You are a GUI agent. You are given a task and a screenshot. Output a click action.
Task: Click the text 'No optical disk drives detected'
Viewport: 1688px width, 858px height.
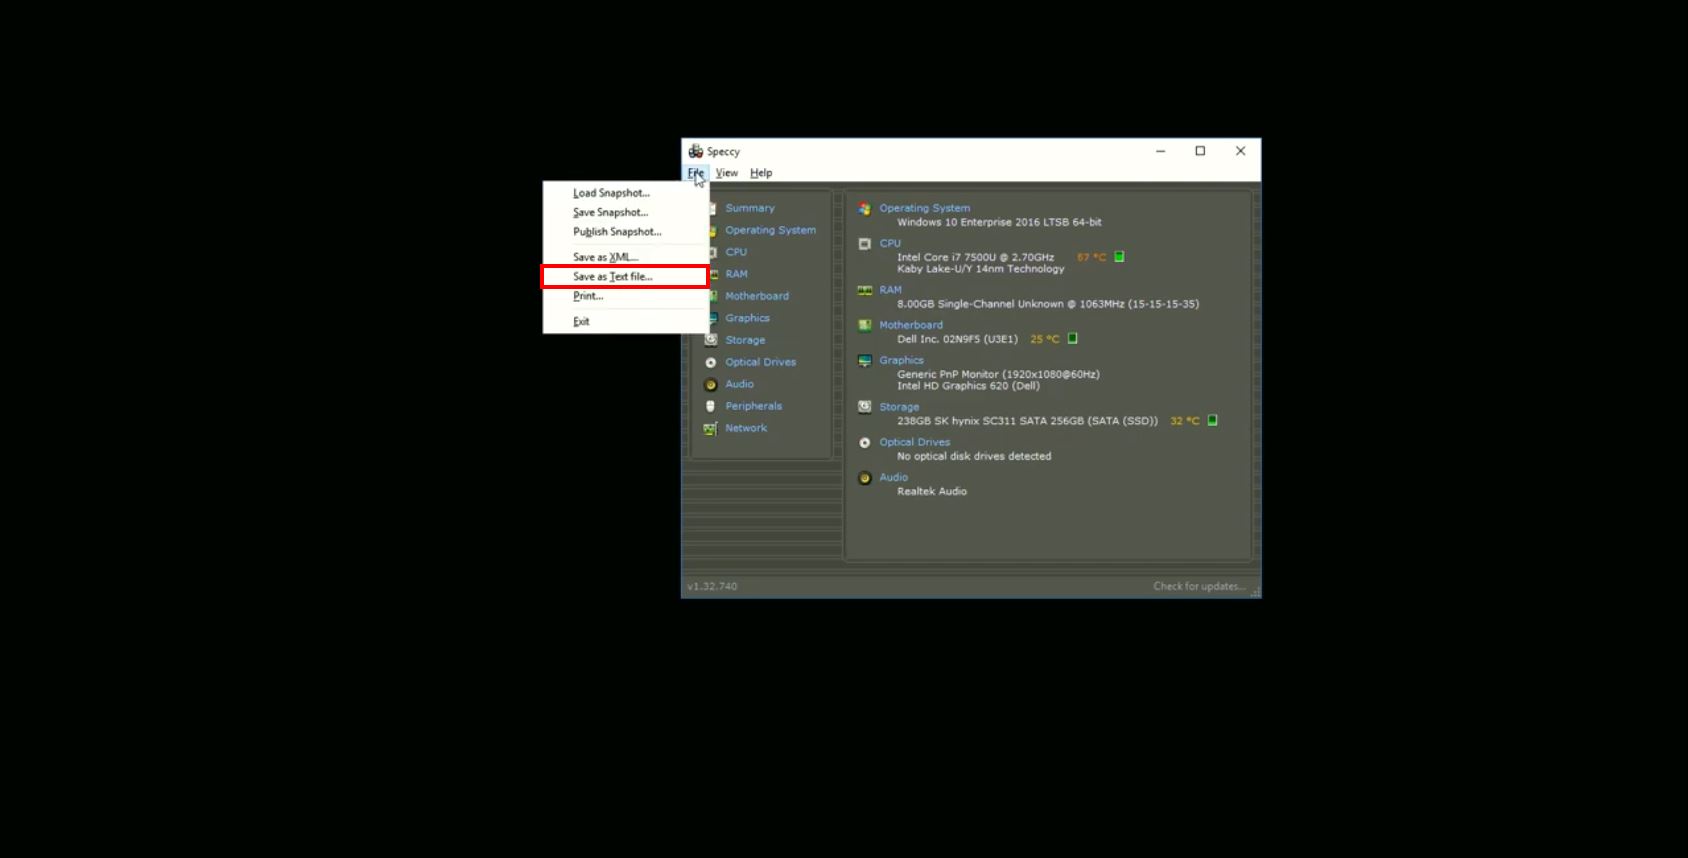tap(974, 456)
